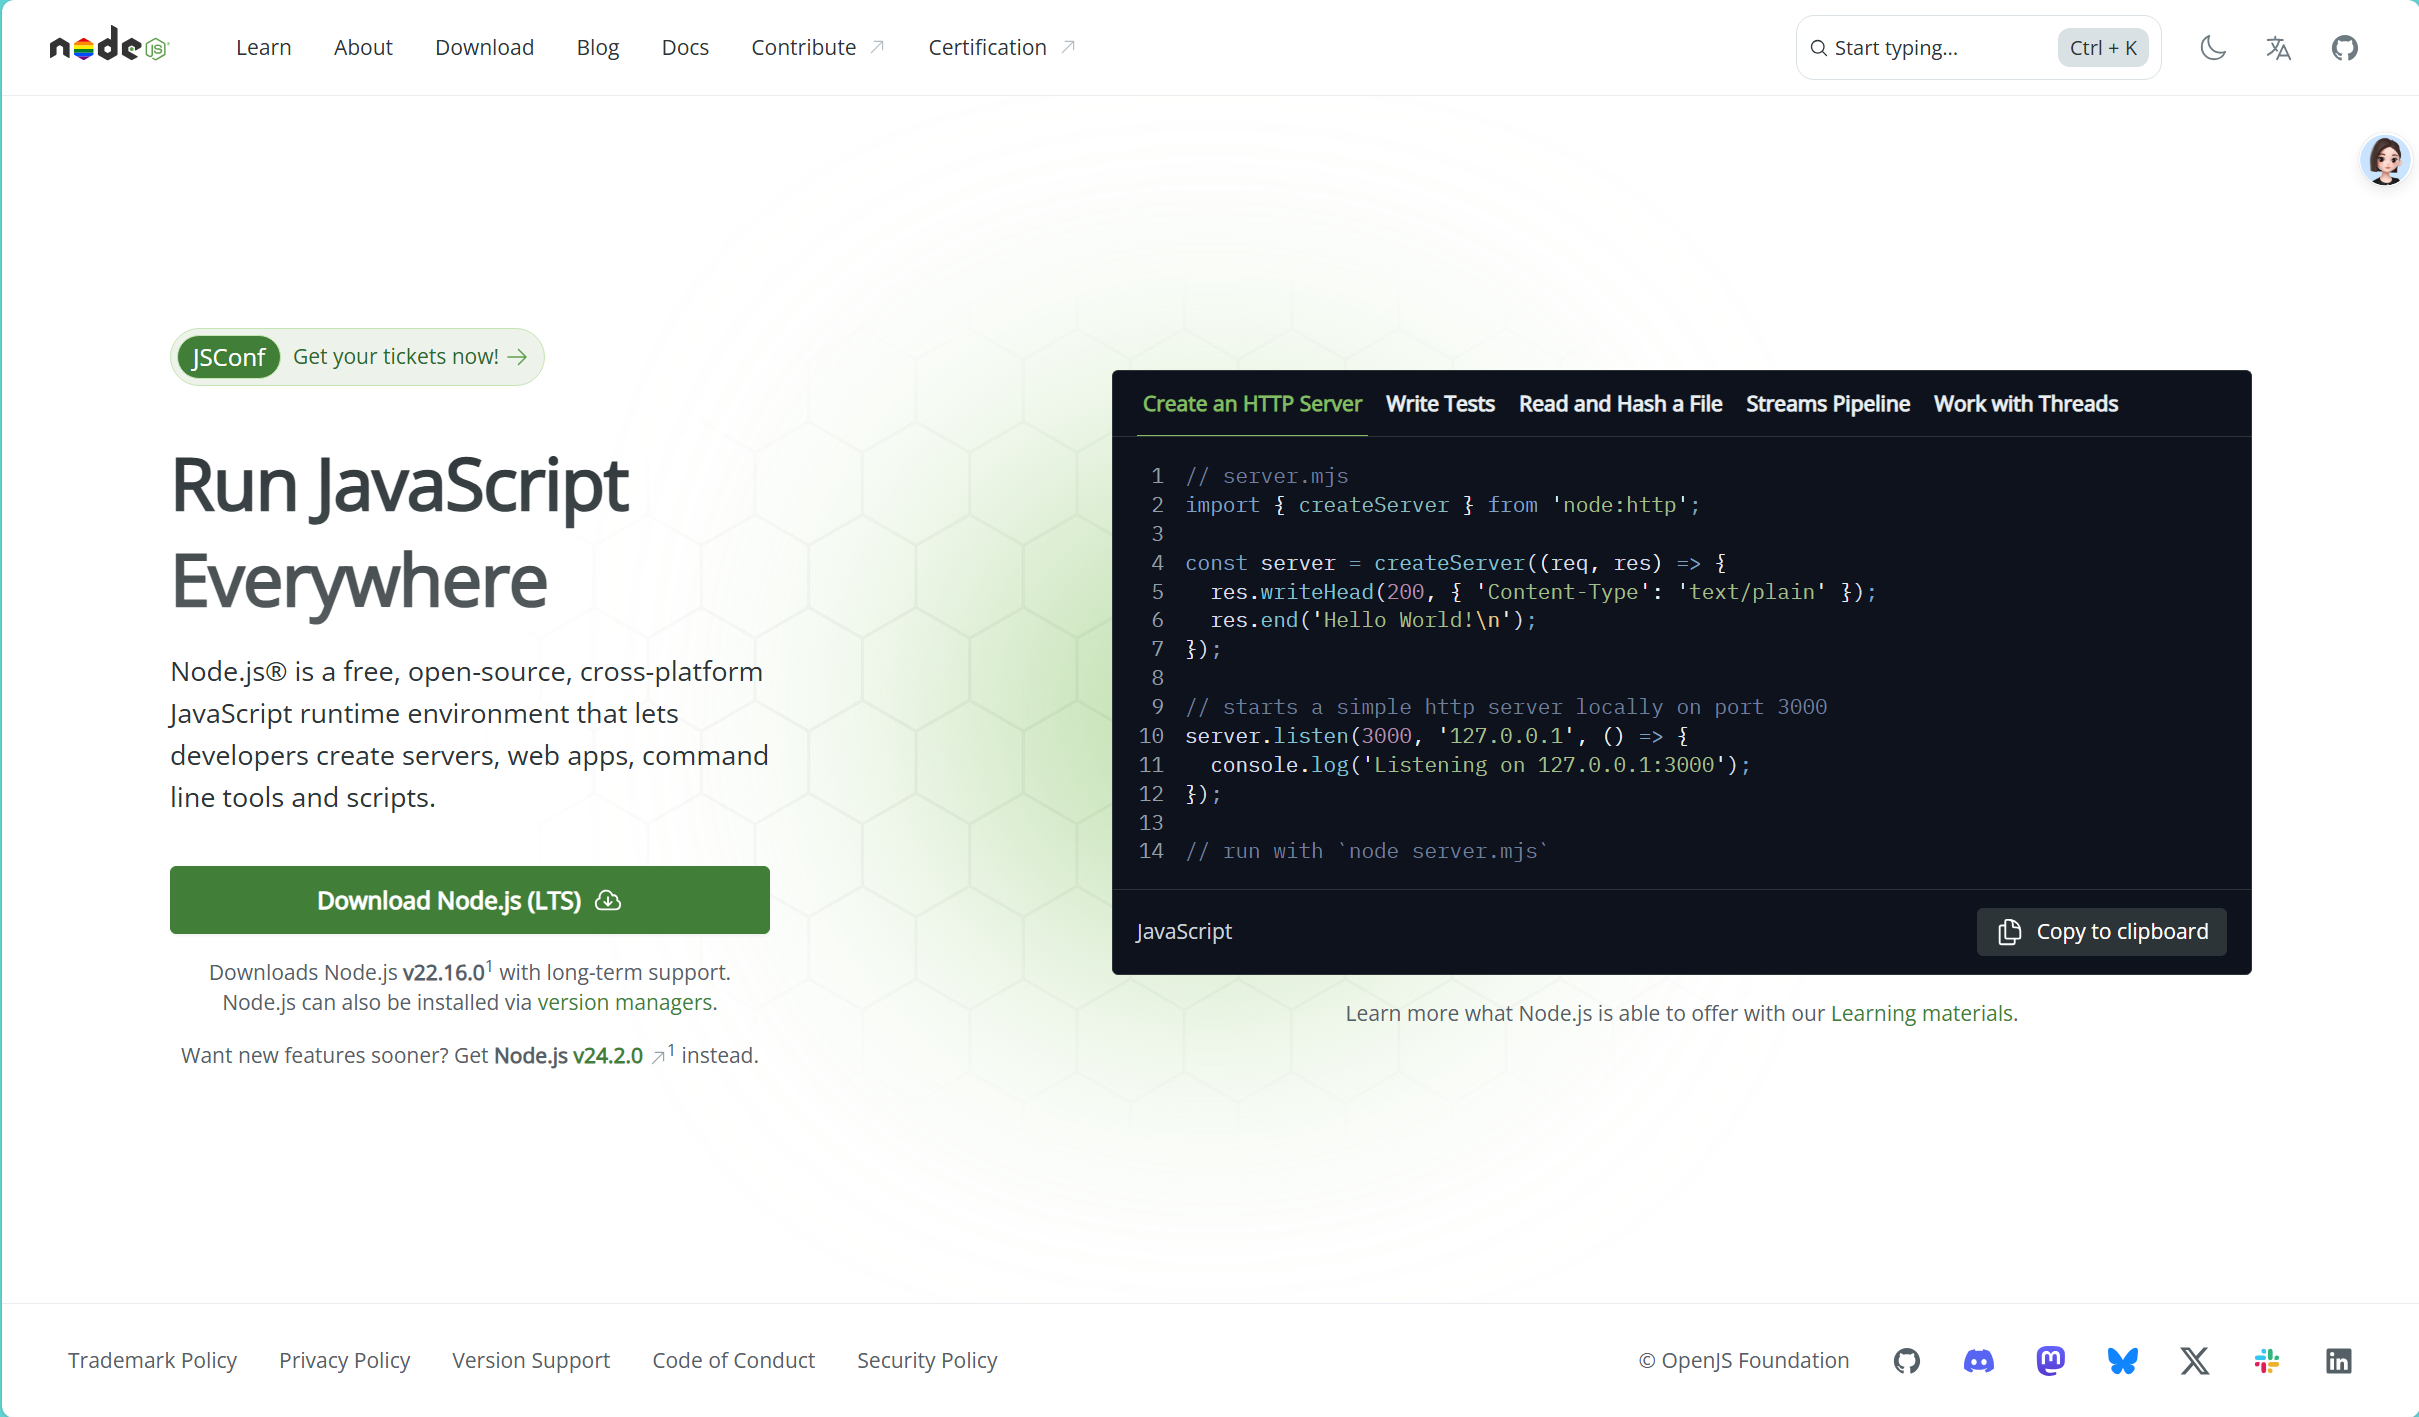Open the Docs nav item
The width and height of the screenshot is (2419, 1417).
tap(685, 47)
